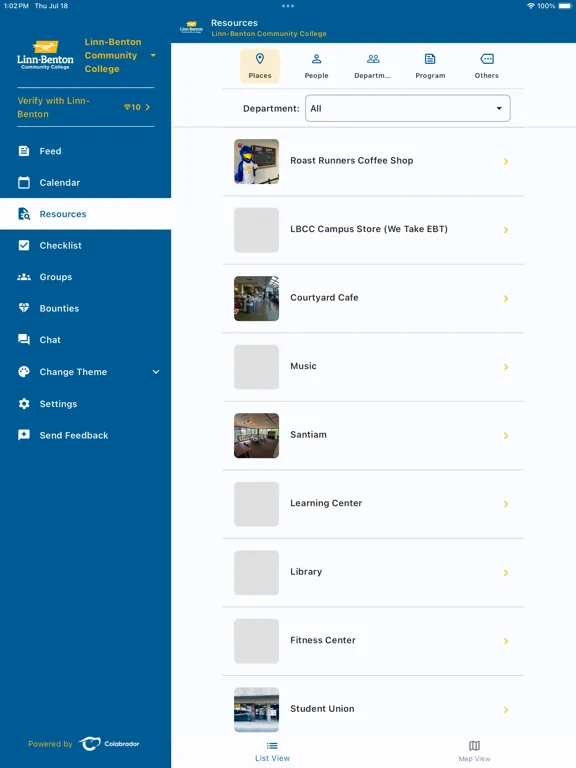Click the Settings menu label
The image size is (576, 768).
[x=58, y=404]
